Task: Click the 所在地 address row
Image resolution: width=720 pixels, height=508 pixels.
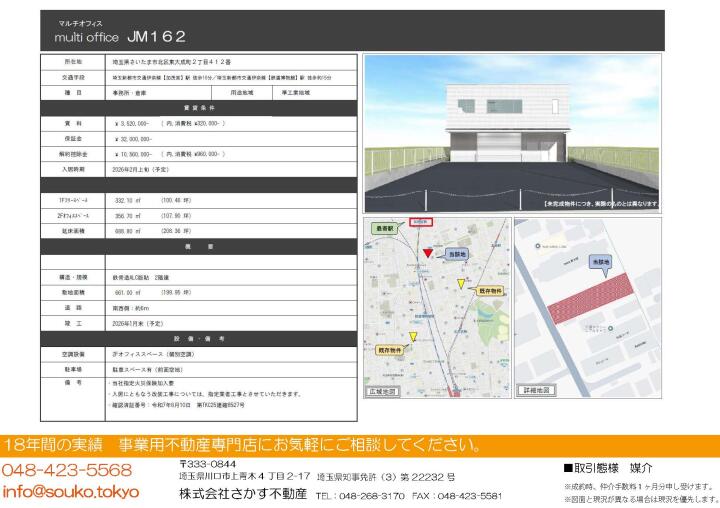Action: 199,62
